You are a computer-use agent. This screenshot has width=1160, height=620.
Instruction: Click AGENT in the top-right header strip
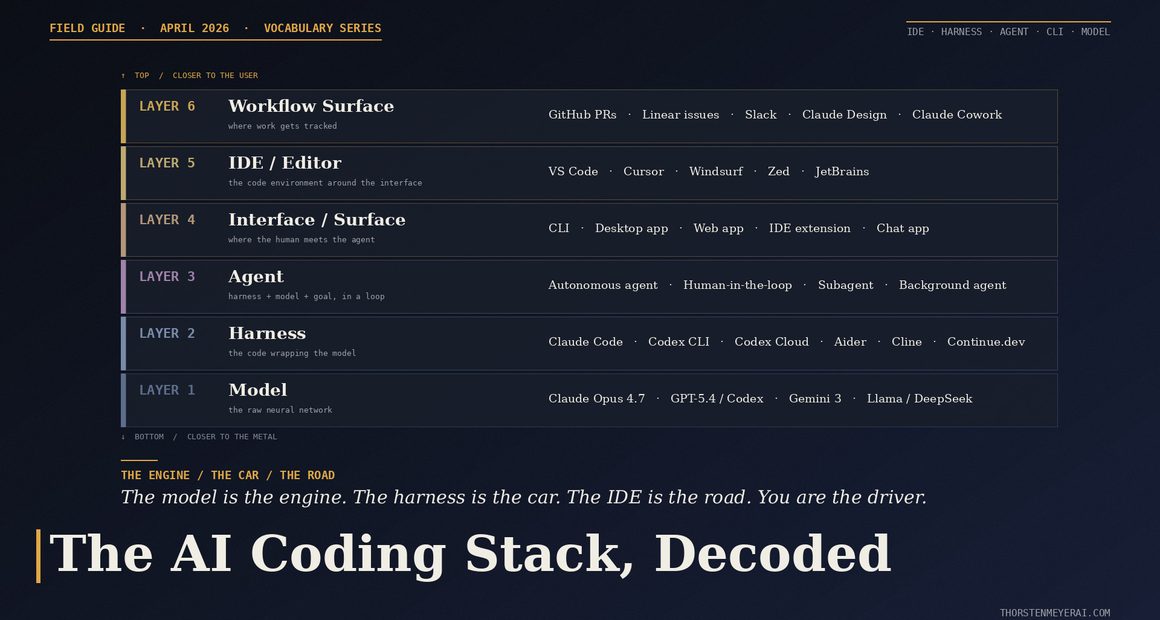click(x=1014, y=32)
